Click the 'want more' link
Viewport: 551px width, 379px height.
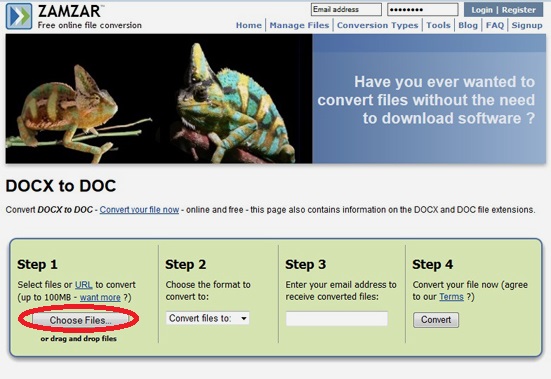100,297
